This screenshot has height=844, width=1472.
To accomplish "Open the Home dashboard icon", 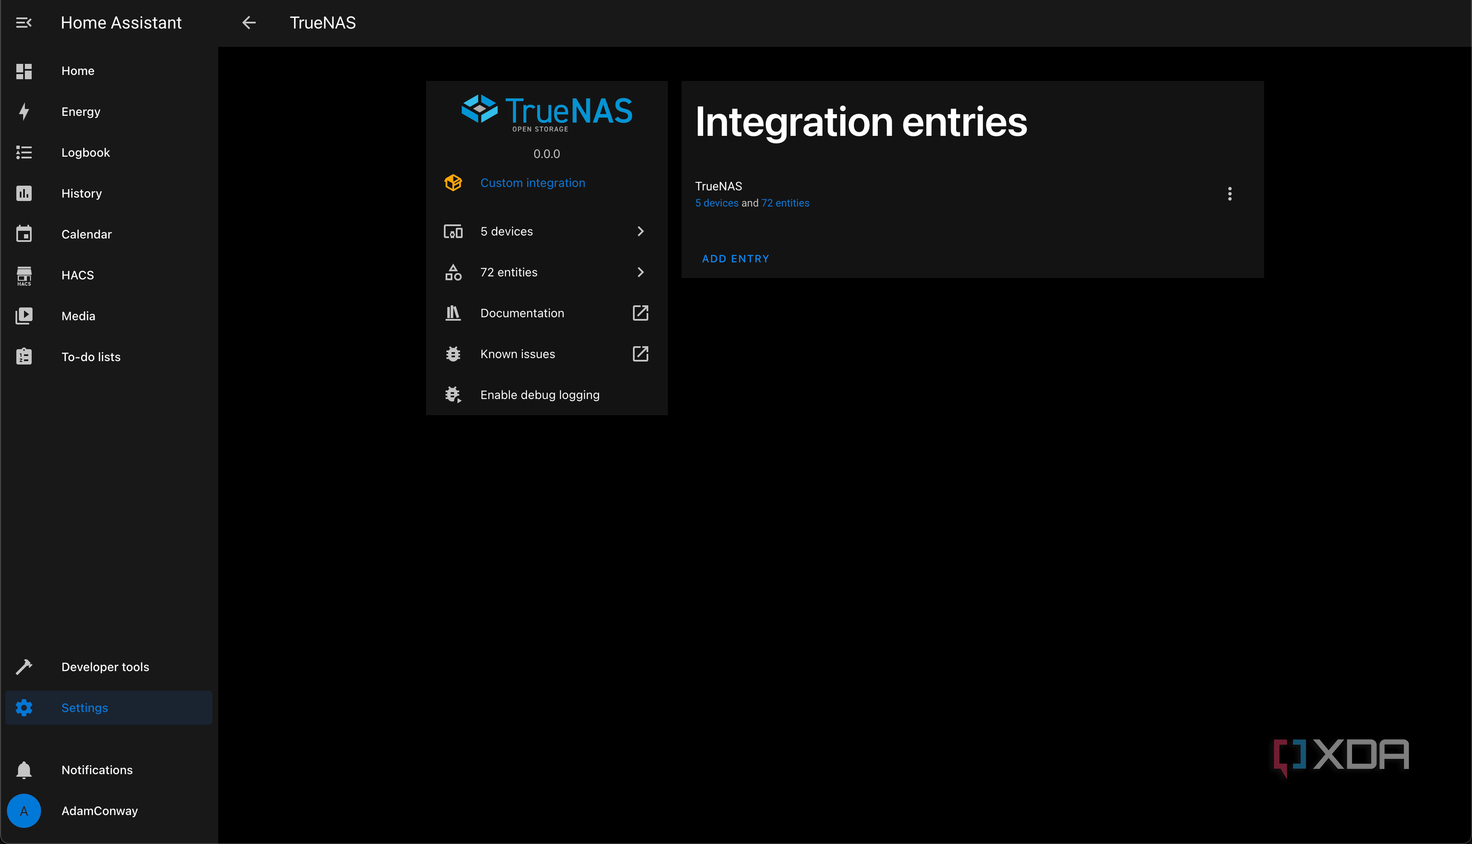I will click(x=24, y=71).
